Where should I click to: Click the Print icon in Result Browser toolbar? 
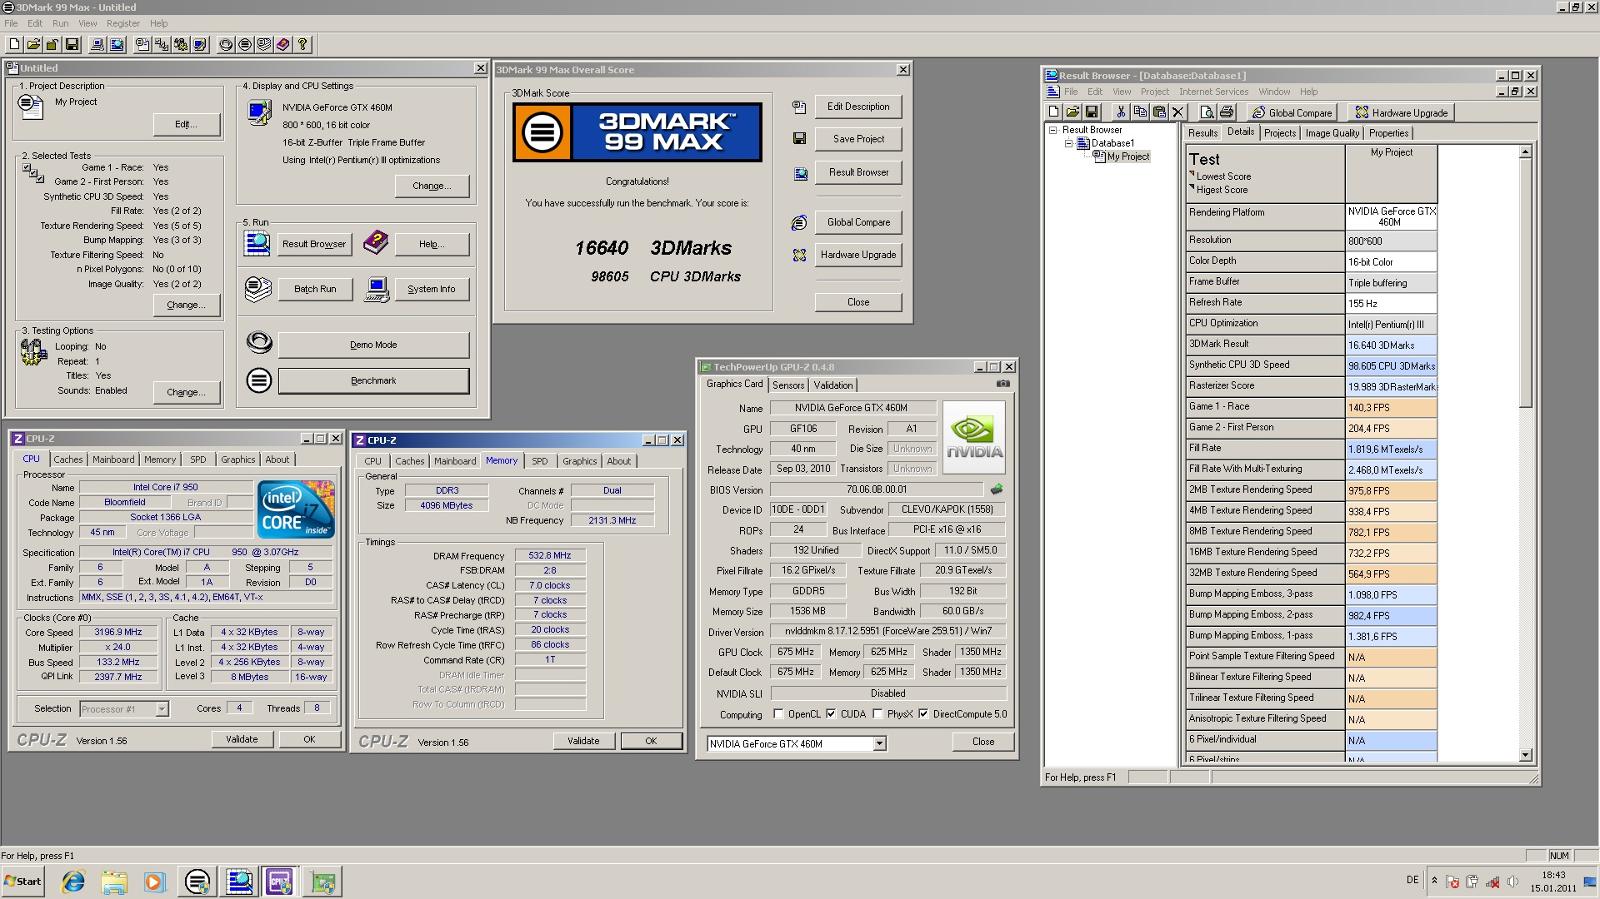tap(1227, 112)
